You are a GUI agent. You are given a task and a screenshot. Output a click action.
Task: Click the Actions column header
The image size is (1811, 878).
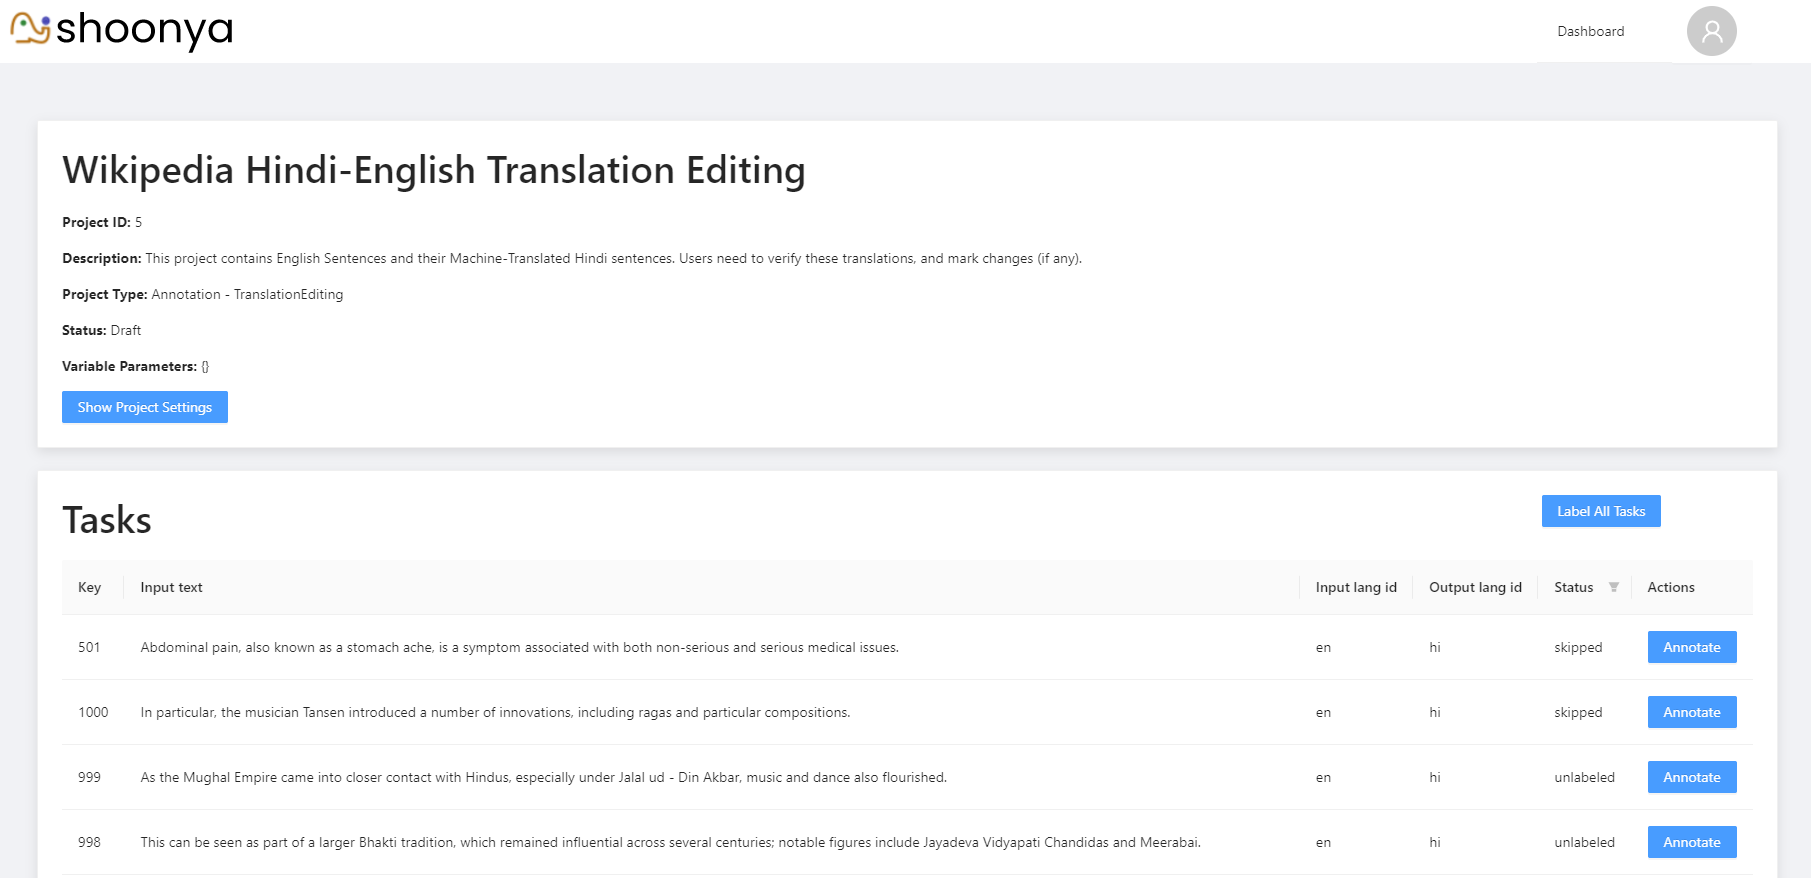1670,587
